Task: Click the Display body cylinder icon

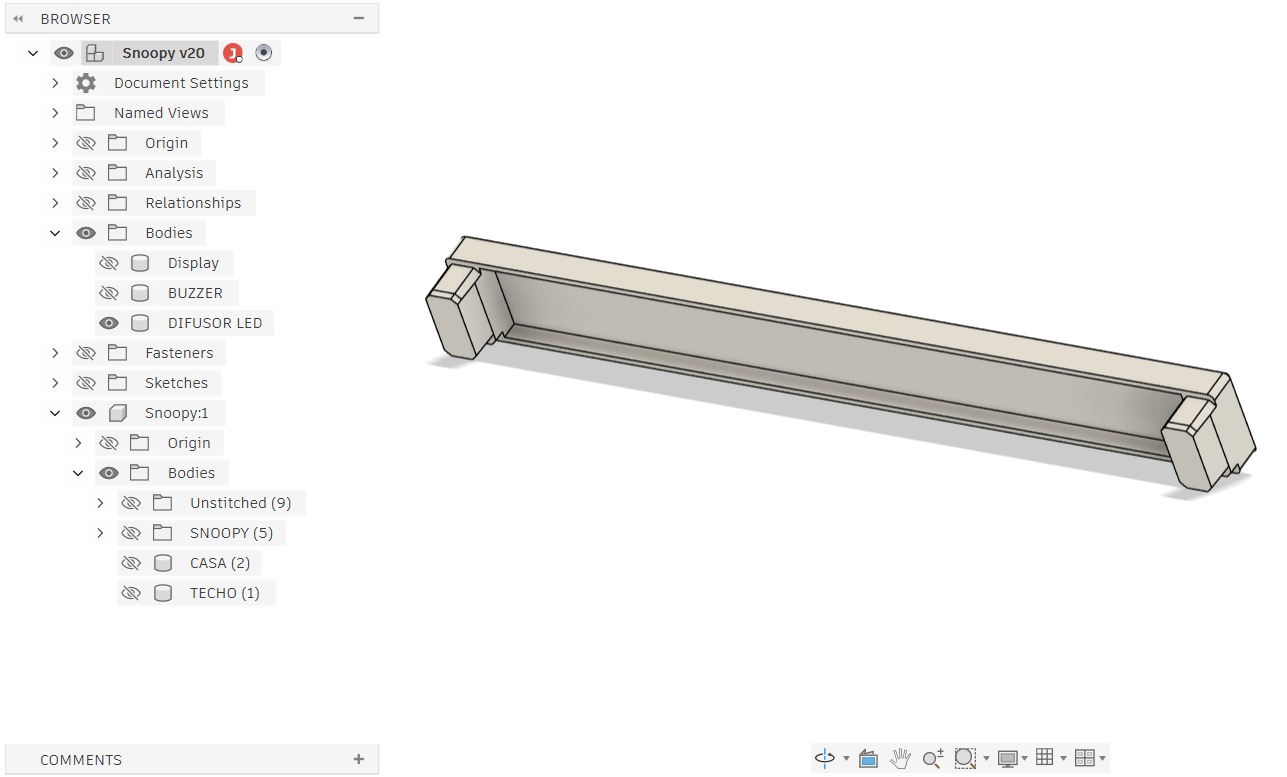Action: 140,263
